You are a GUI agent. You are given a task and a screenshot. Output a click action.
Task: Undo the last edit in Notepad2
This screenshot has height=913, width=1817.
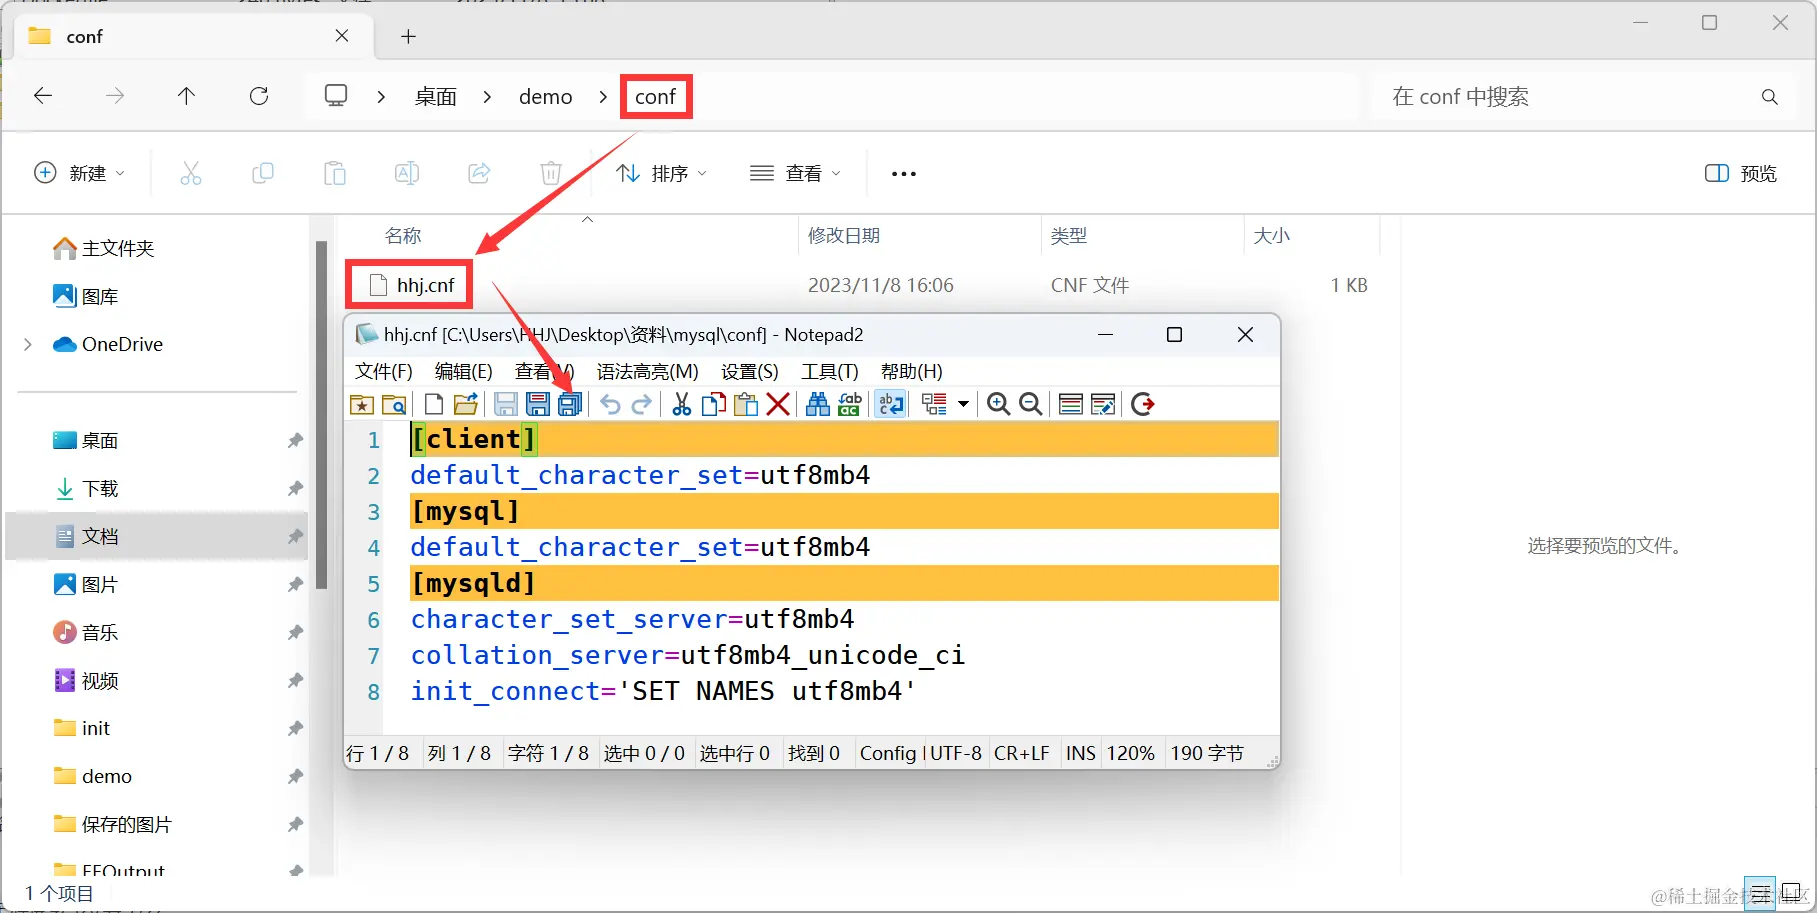(x=610, y=404)
